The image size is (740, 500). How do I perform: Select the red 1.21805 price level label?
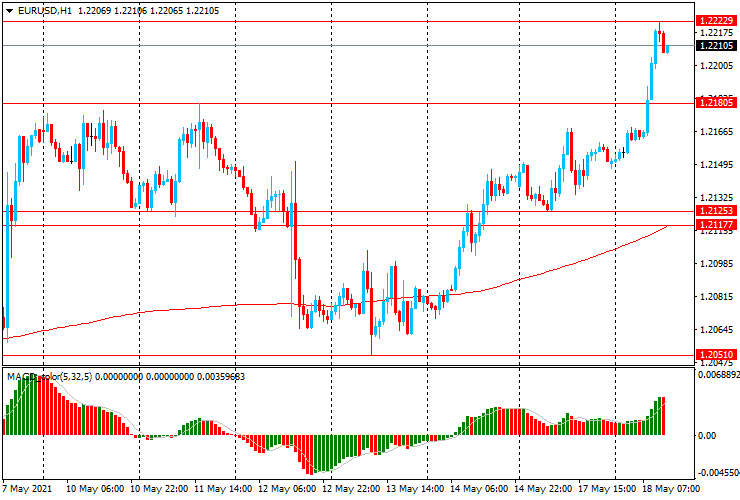tap(716, 102)
